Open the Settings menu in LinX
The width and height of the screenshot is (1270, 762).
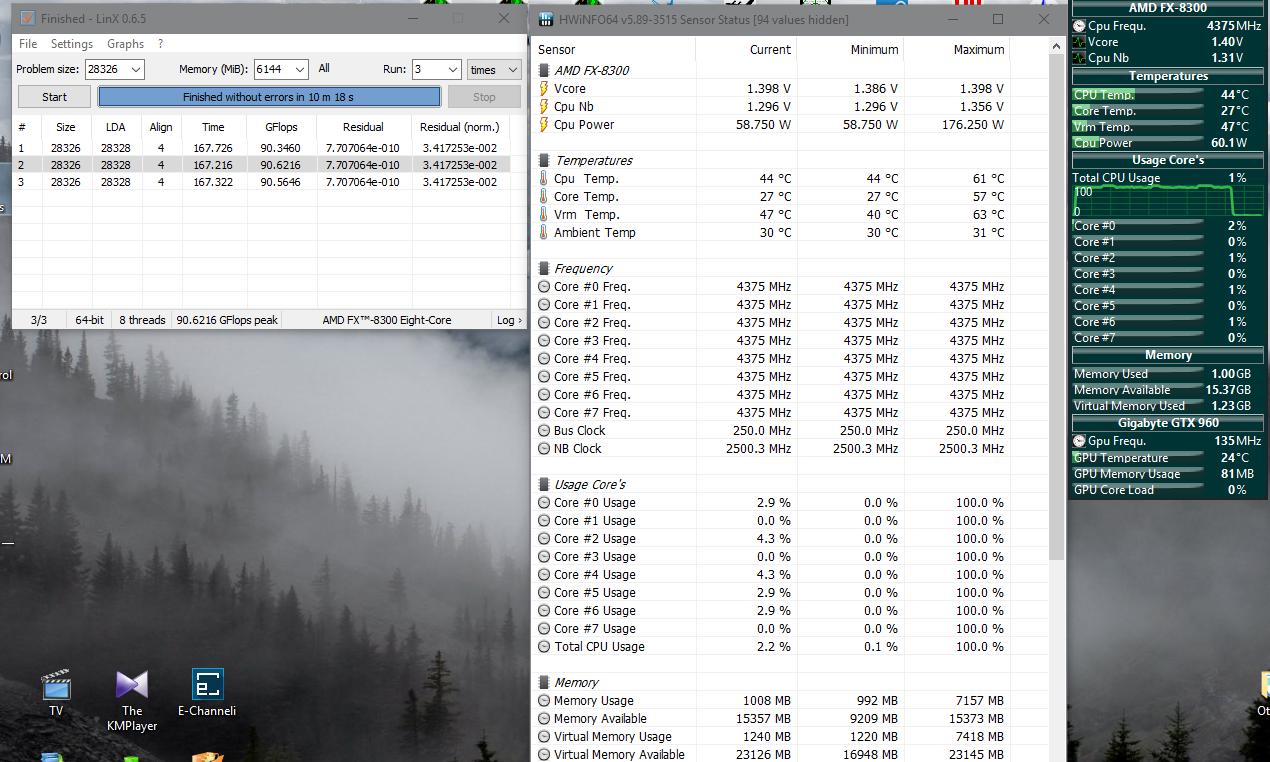72,44
